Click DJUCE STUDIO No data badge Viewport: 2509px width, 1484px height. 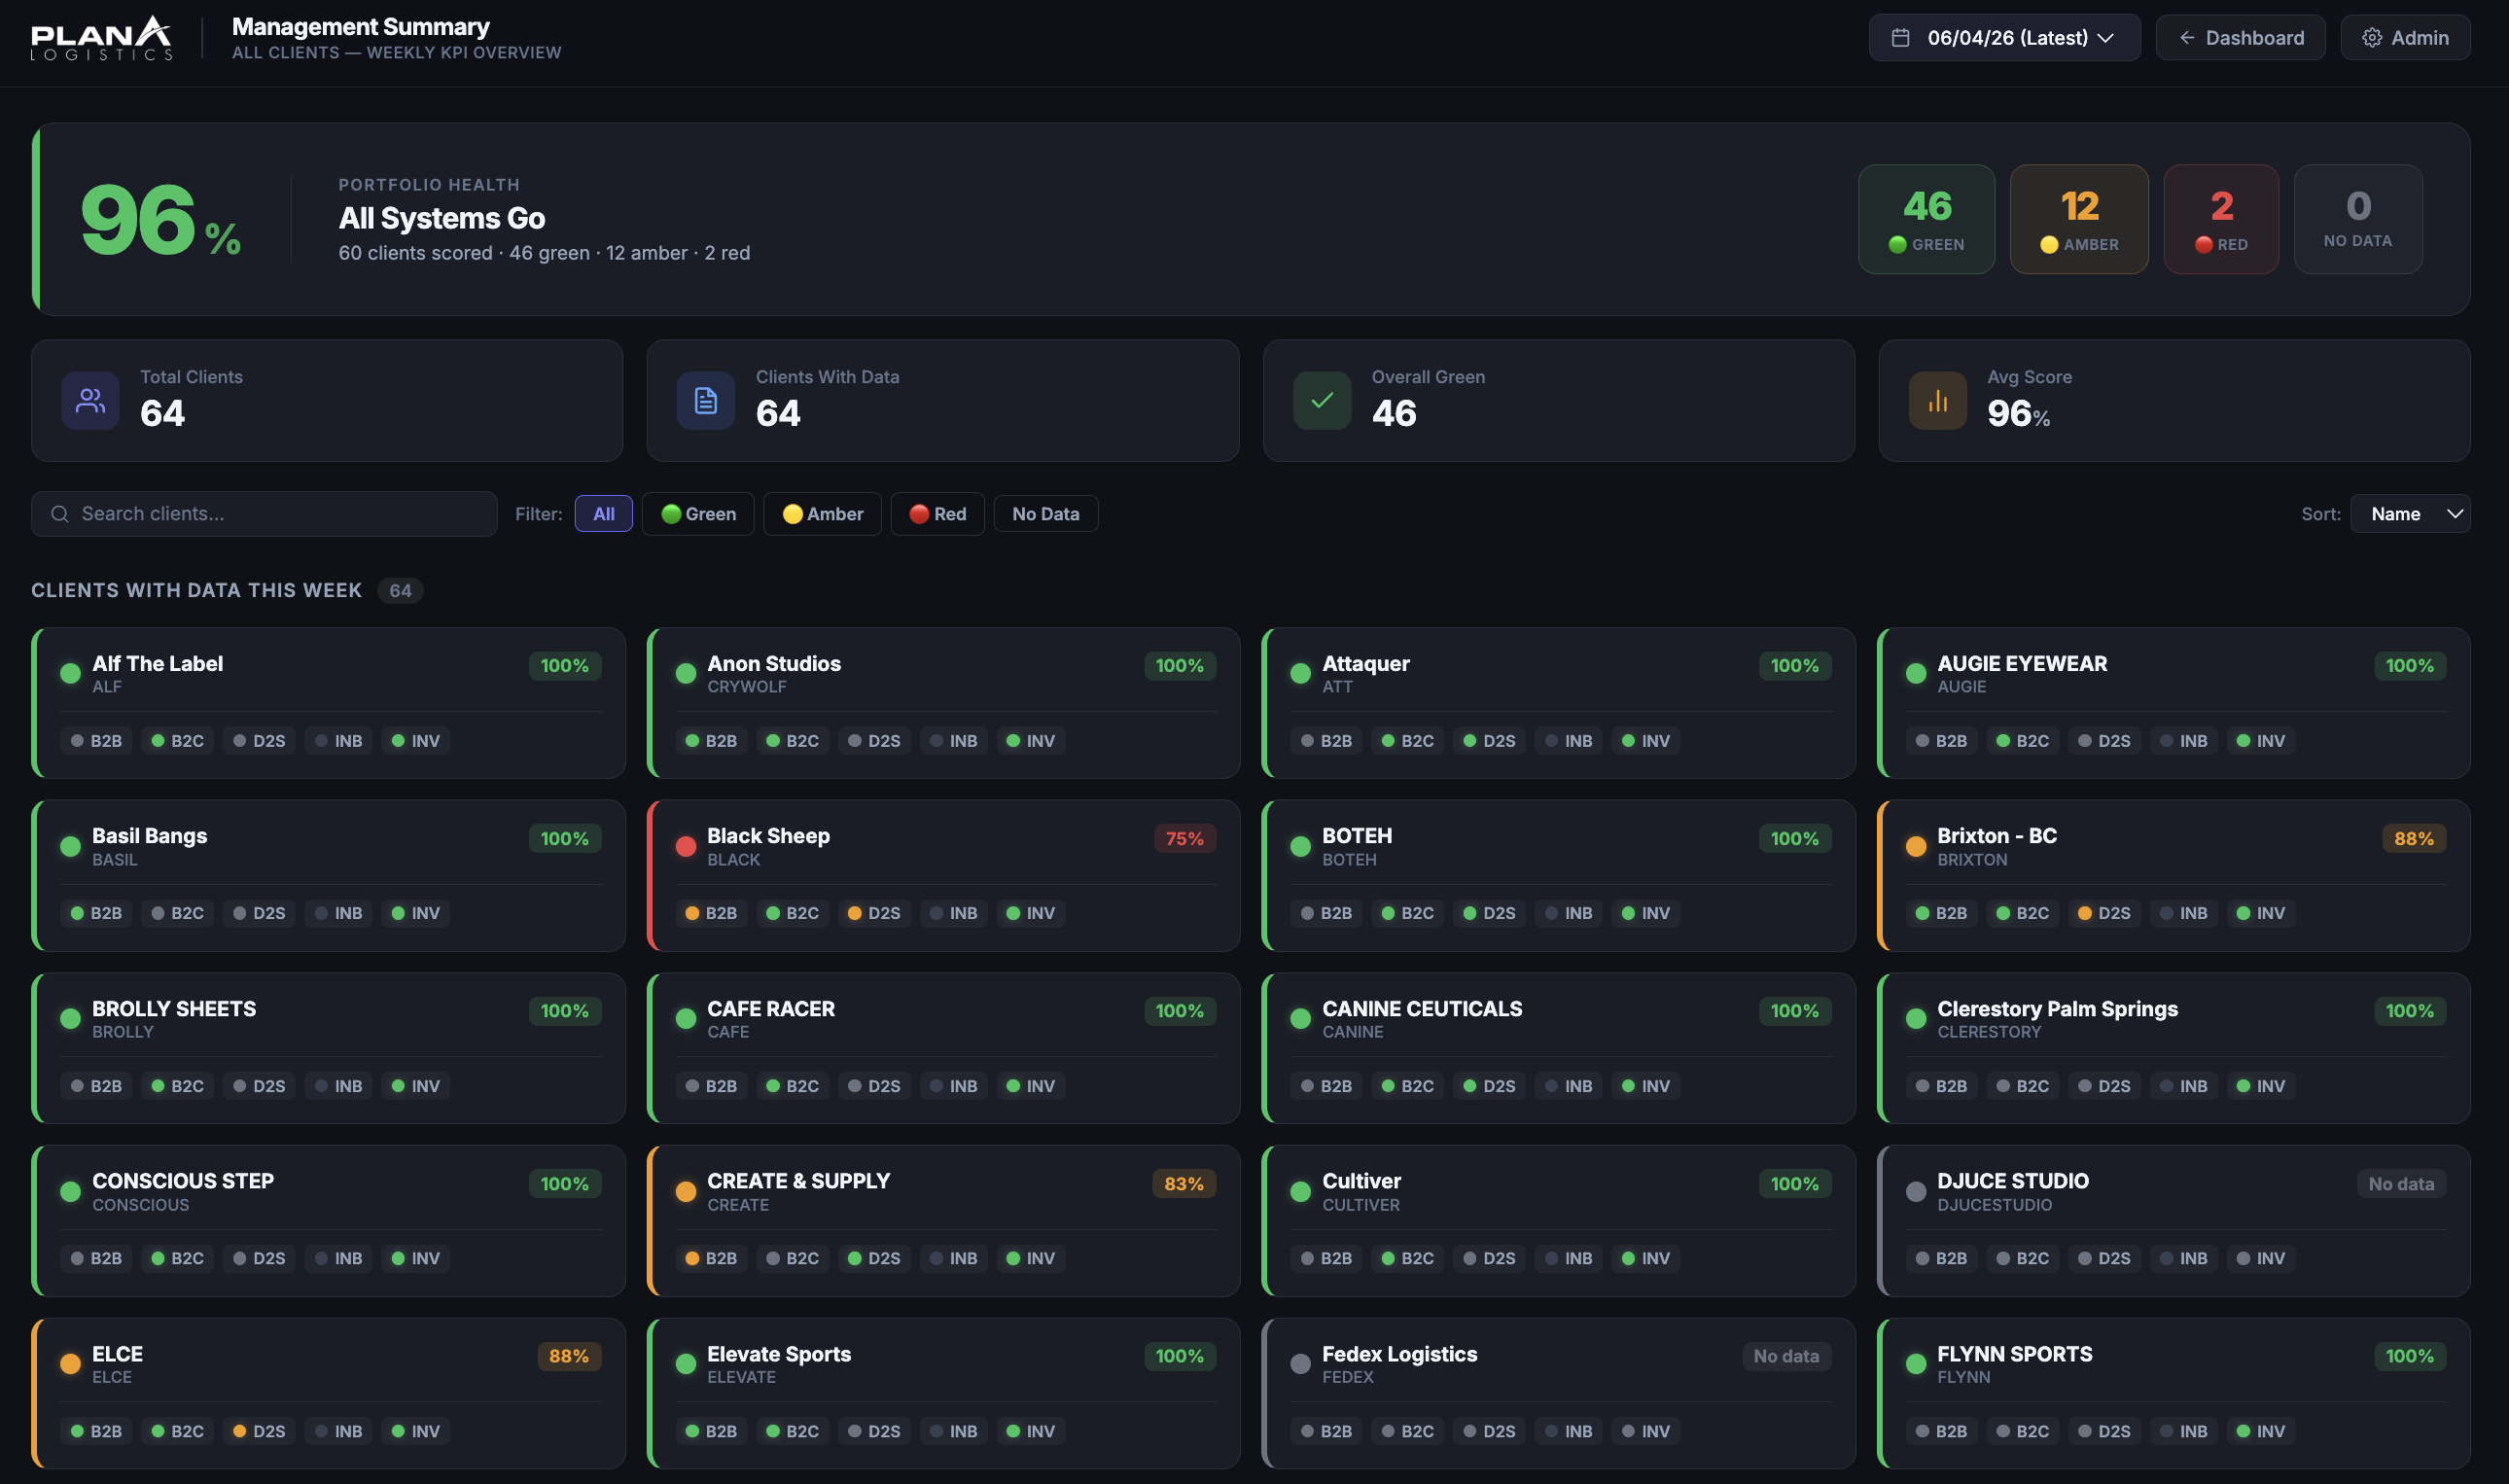pos(2402,1184)
